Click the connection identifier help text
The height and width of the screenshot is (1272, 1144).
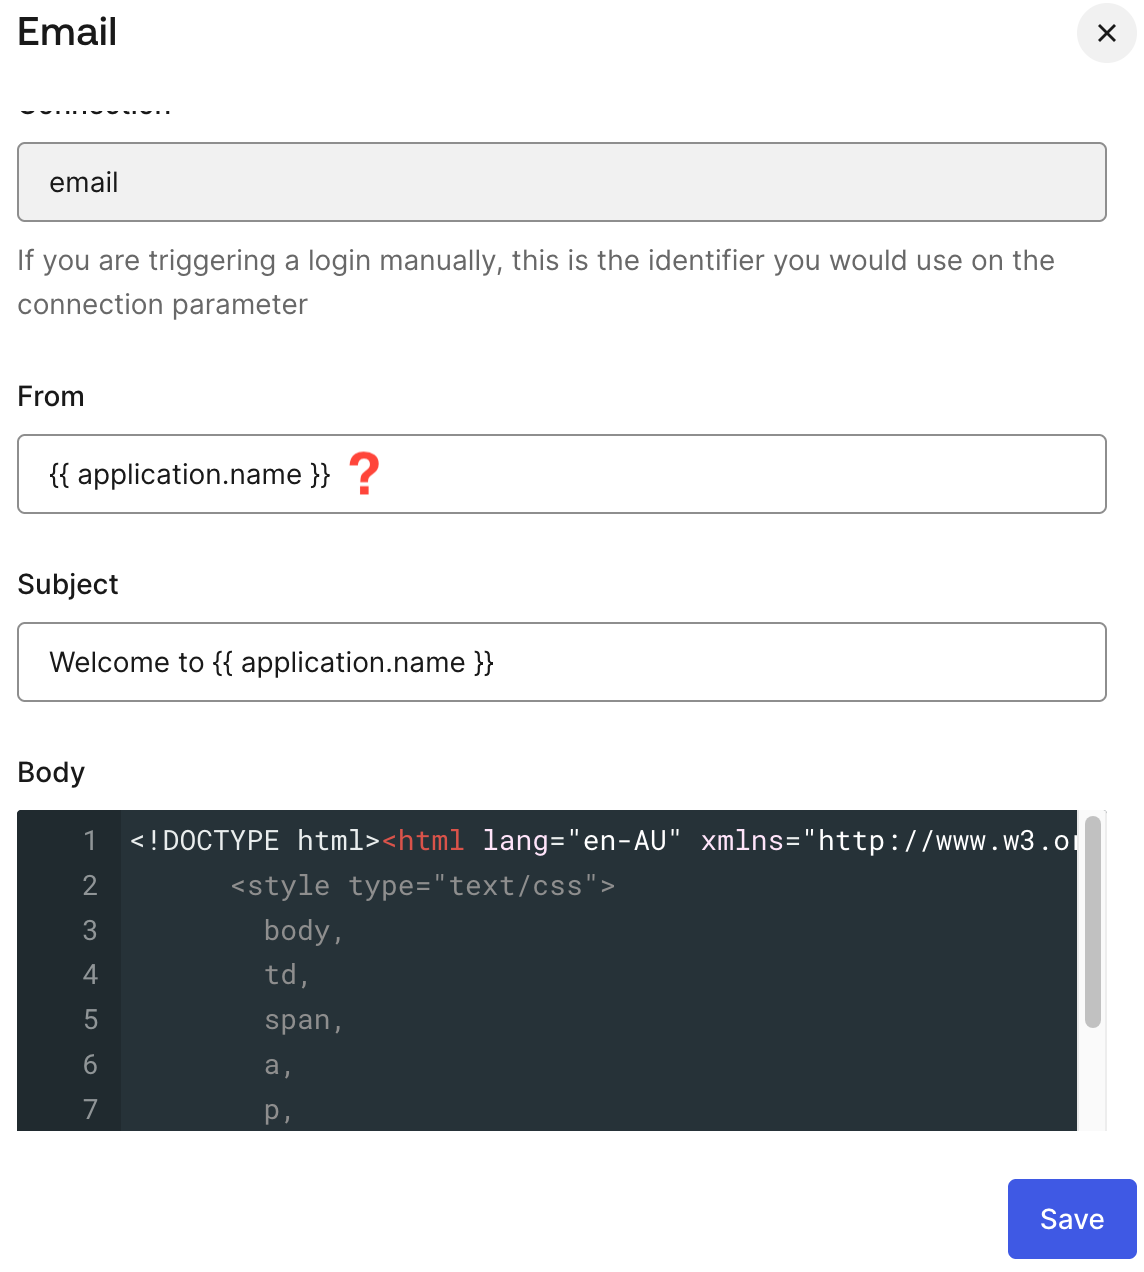coord(536,282)
